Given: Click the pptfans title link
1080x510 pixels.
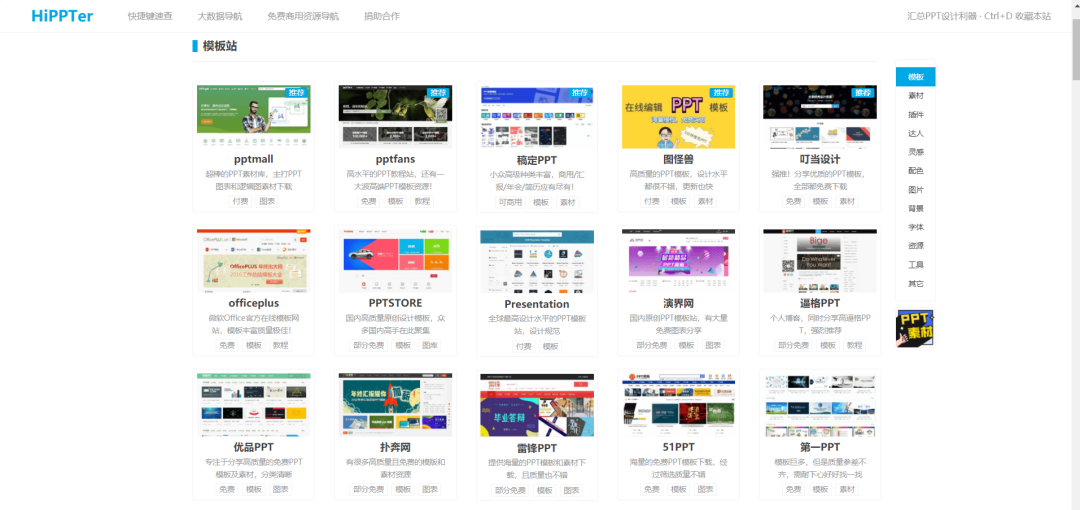Looking at the screenshot, I should (x=395, y=159).
